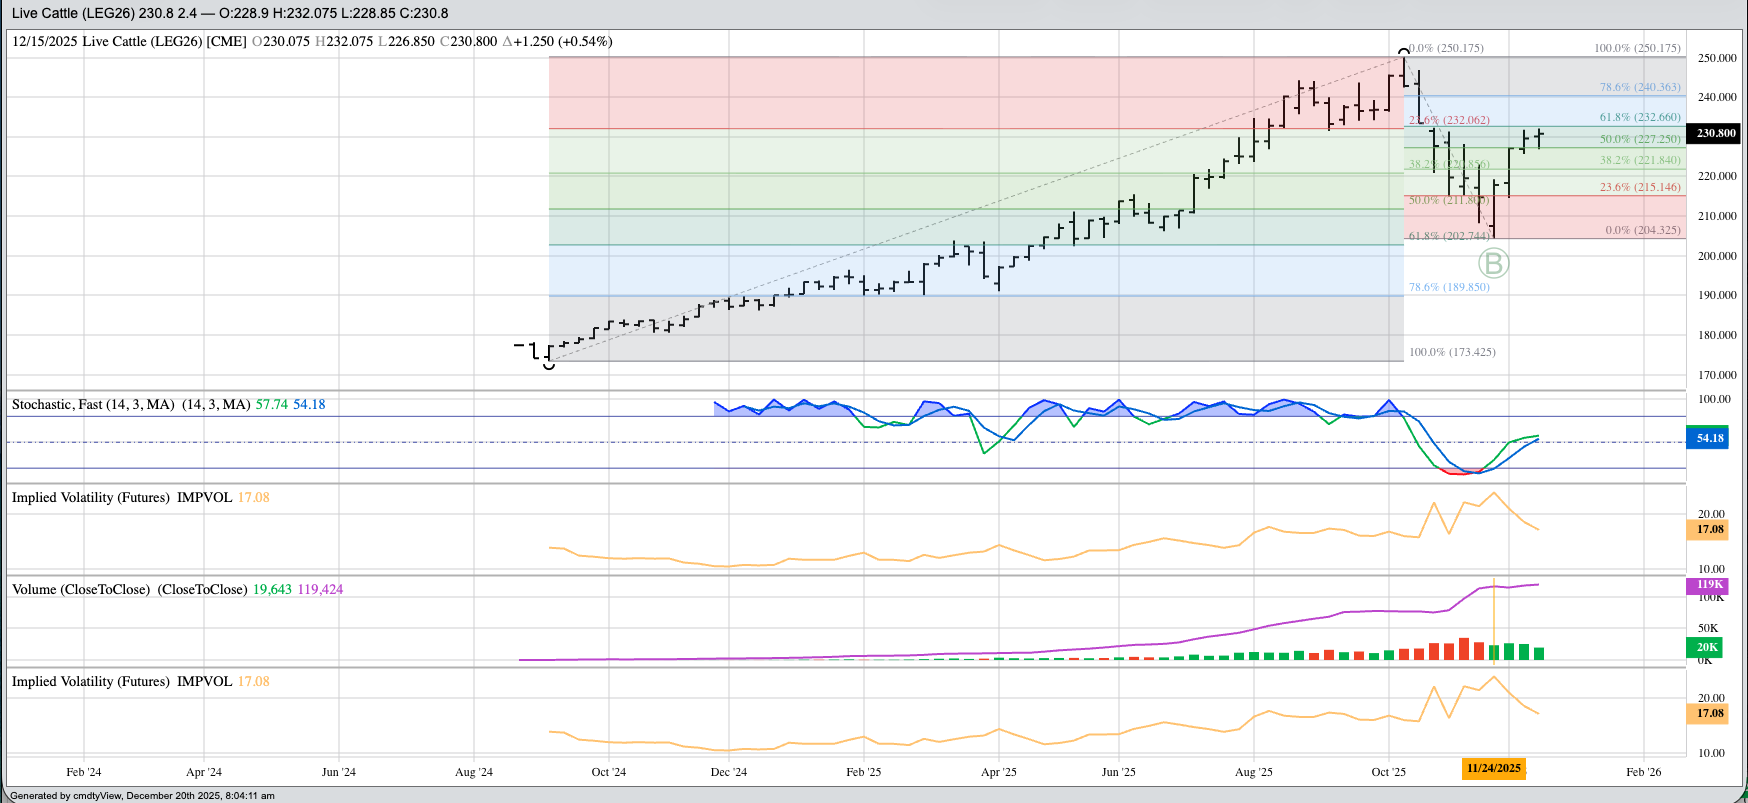Click the purple 119K open interest tag
This screenshot has width=1748, height=803.
[x=1709, y=585]
